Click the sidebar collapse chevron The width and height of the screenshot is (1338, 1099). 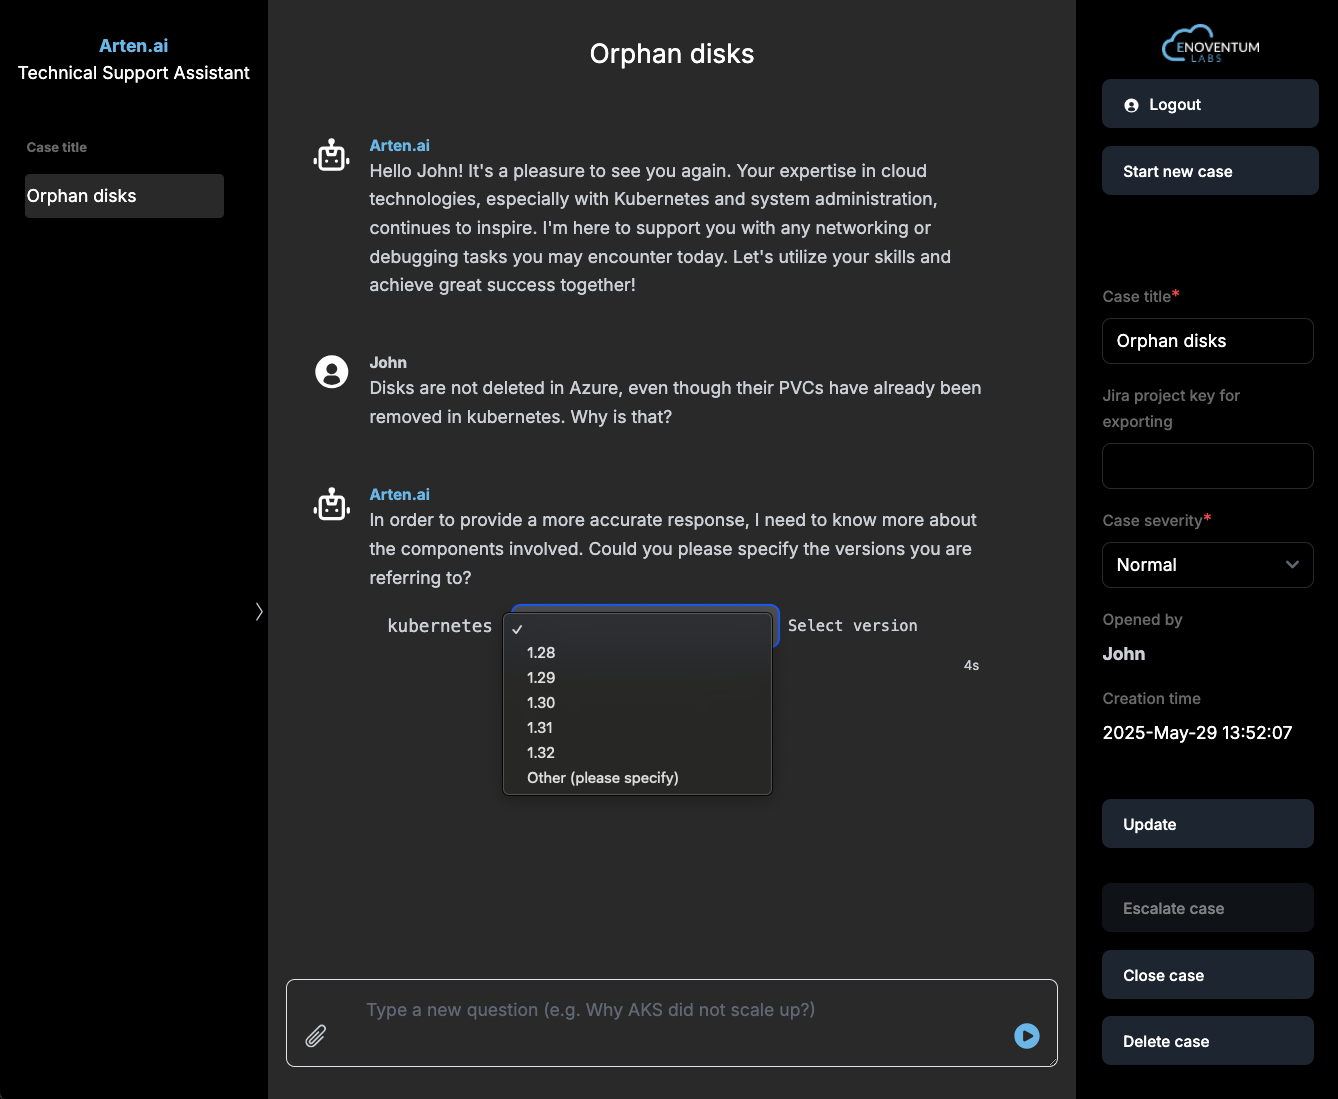coord(259,611)
